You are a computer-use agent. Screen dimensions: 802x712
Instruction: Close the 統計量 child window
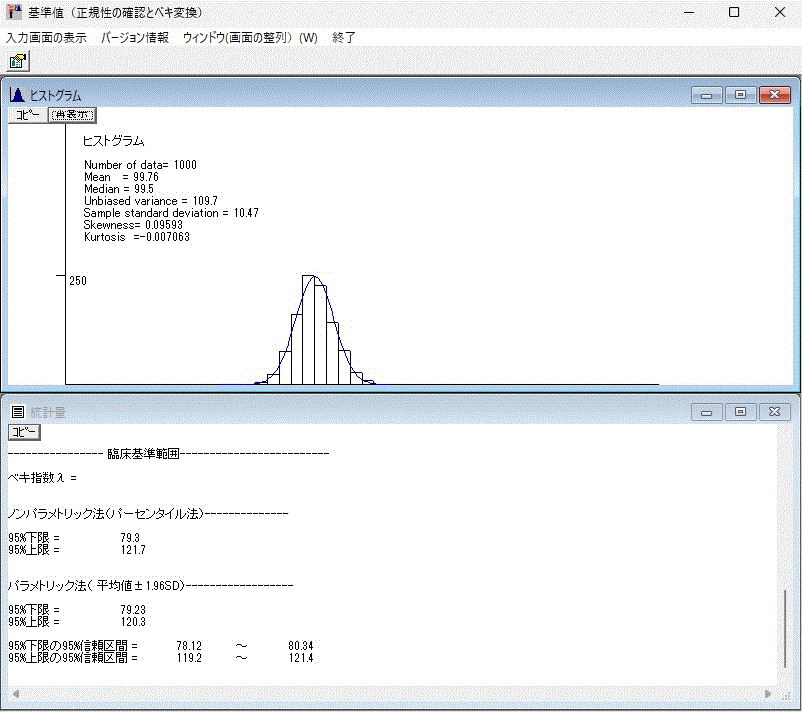pos(775,412)
